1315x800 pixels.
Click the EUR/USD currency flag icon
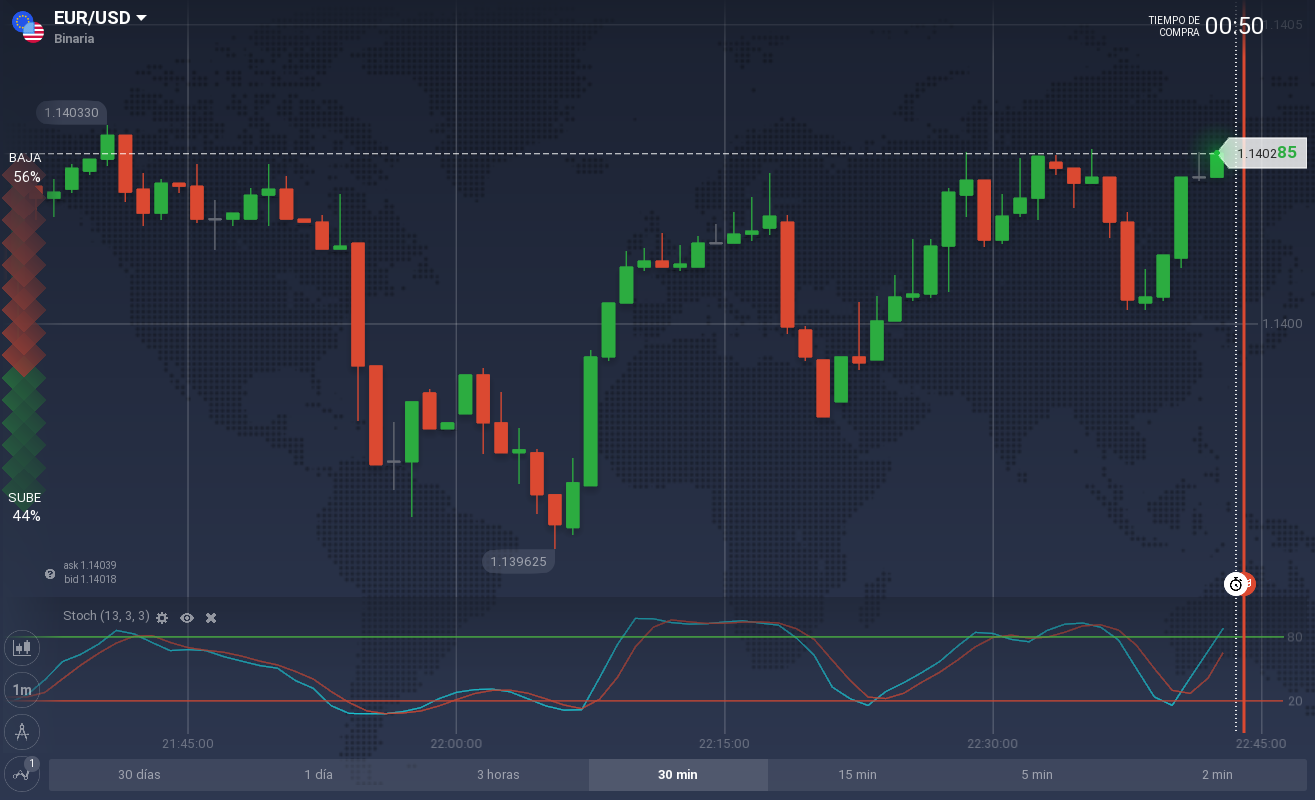(x=28, y=27)
